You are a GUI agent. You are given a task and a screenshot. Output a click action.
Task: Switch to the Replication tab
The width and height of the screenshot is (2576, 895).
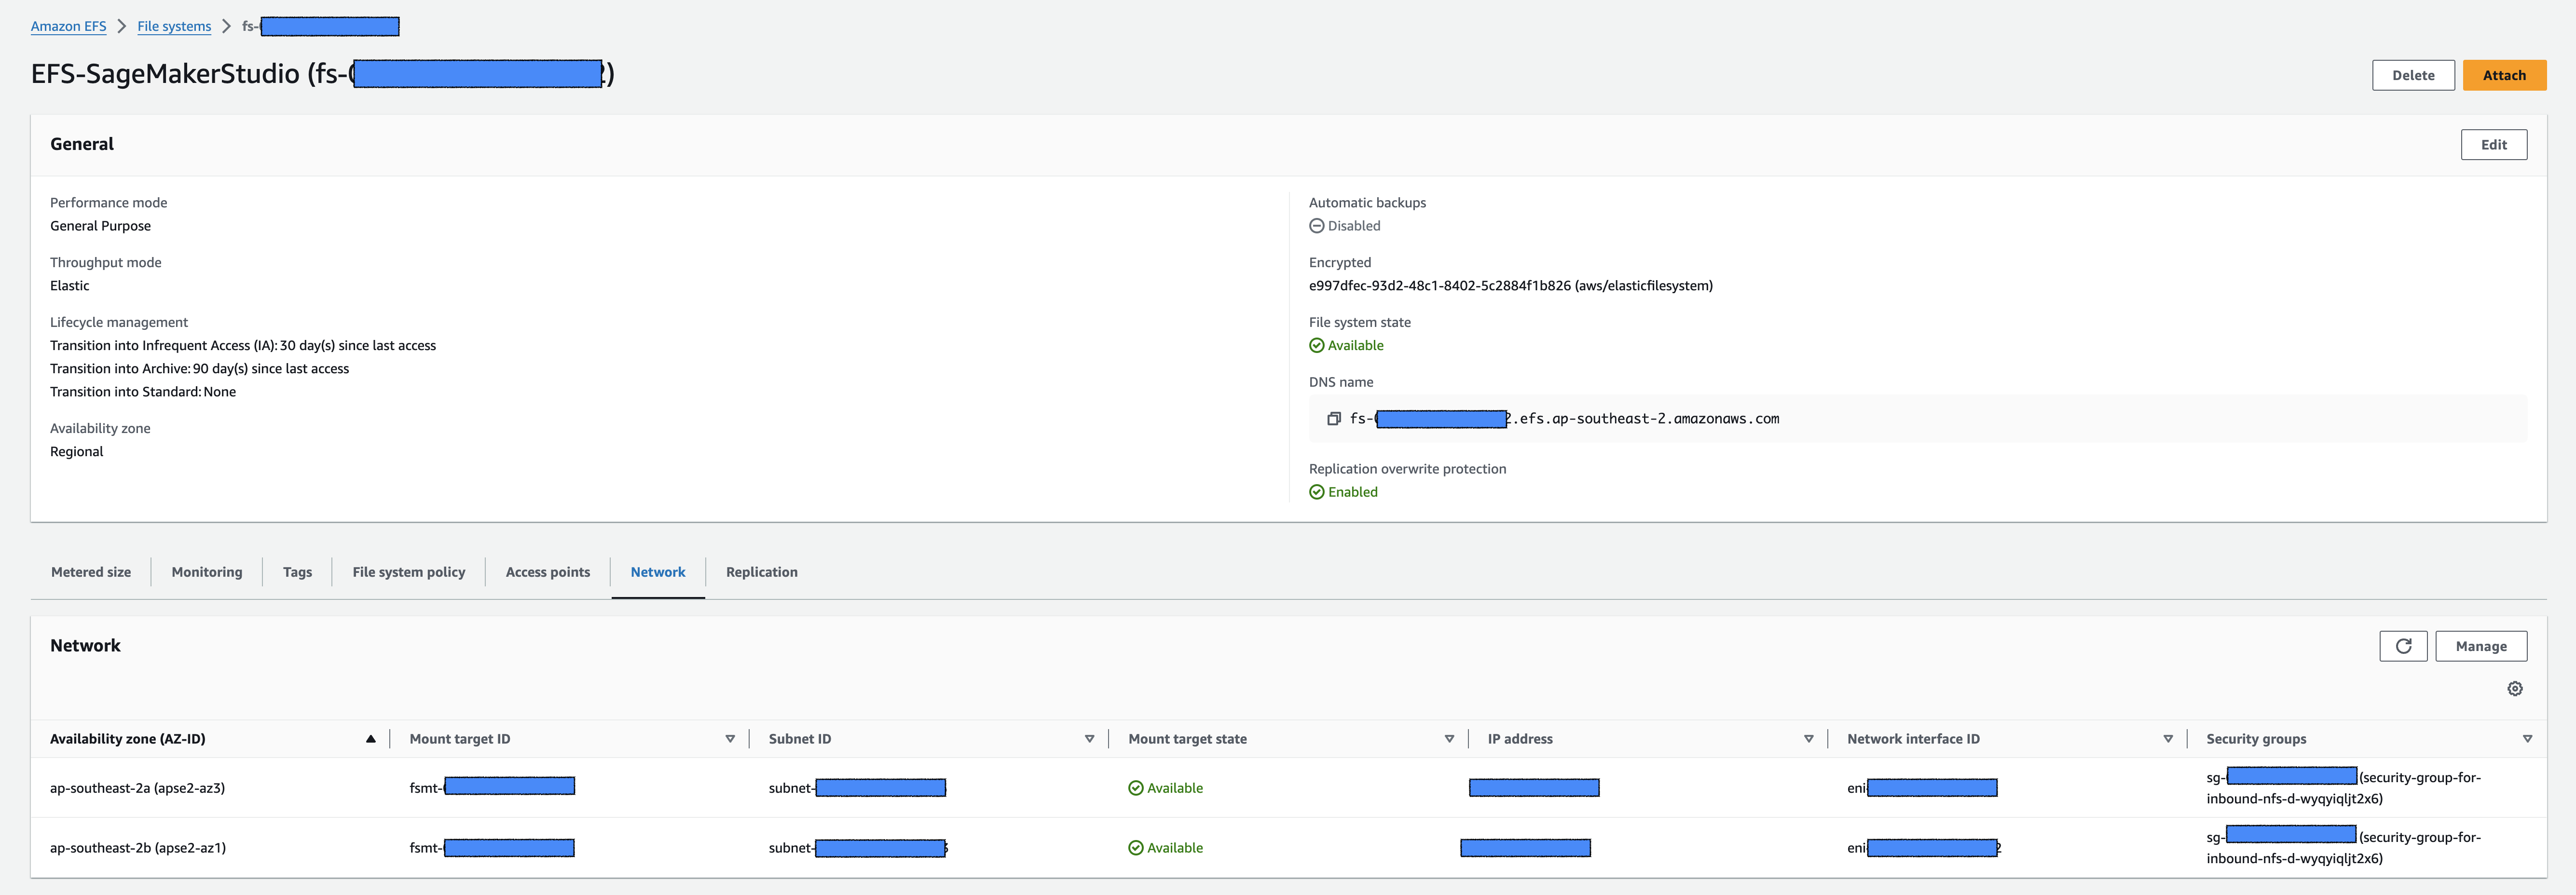761,572
